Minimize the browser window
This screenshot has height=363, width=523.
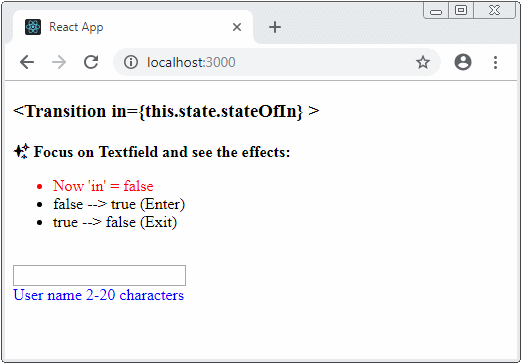pyautogui.click(x=436, y=11)
